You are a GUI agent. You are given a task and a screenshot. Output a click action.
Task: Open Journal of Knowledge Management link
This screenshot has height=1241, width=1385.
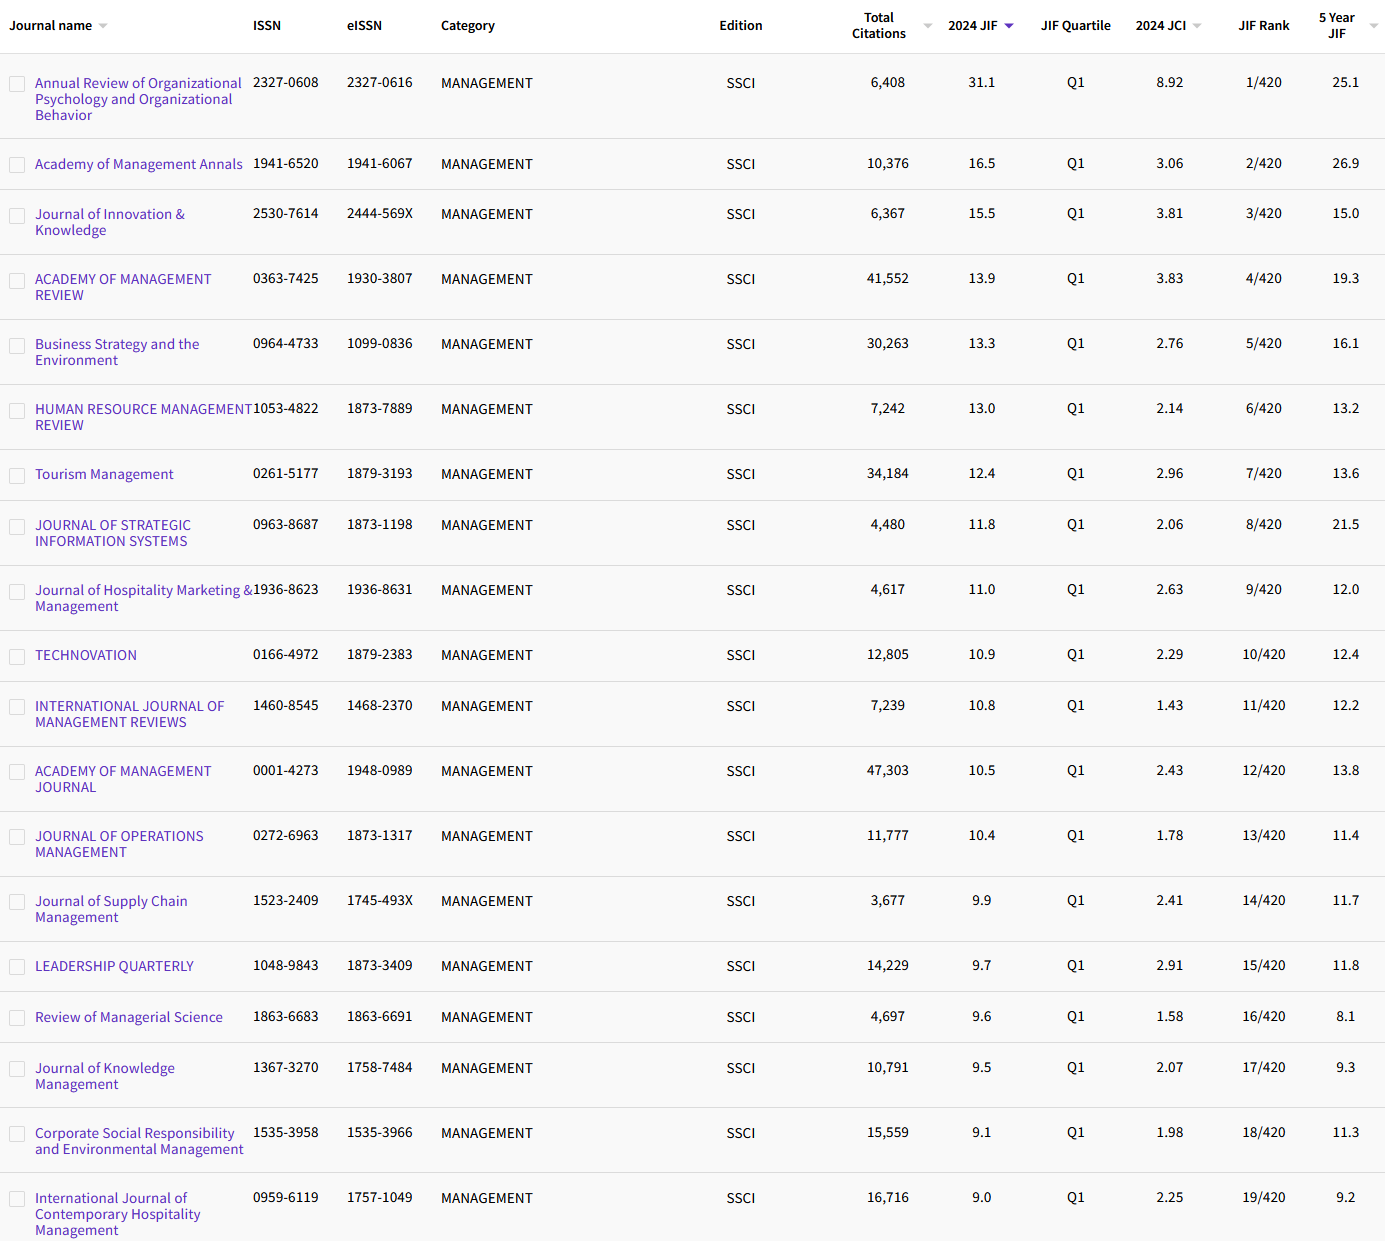click(105, 1076)
